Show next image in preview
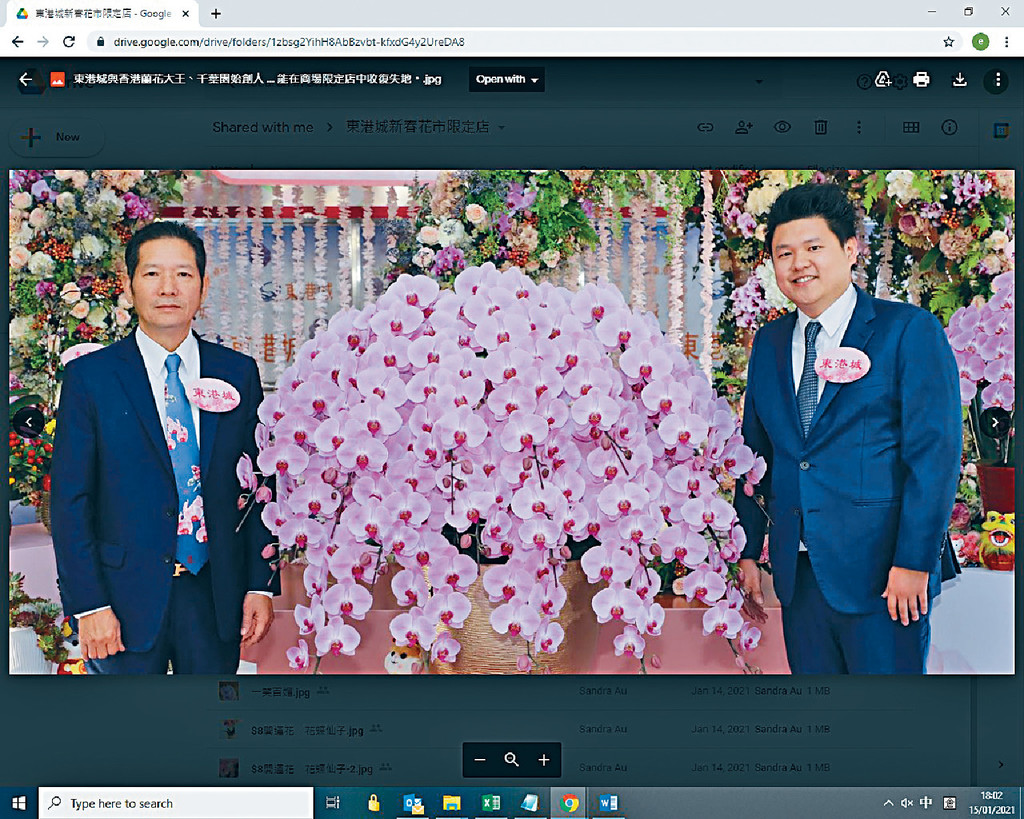 [x=995, y=423]
